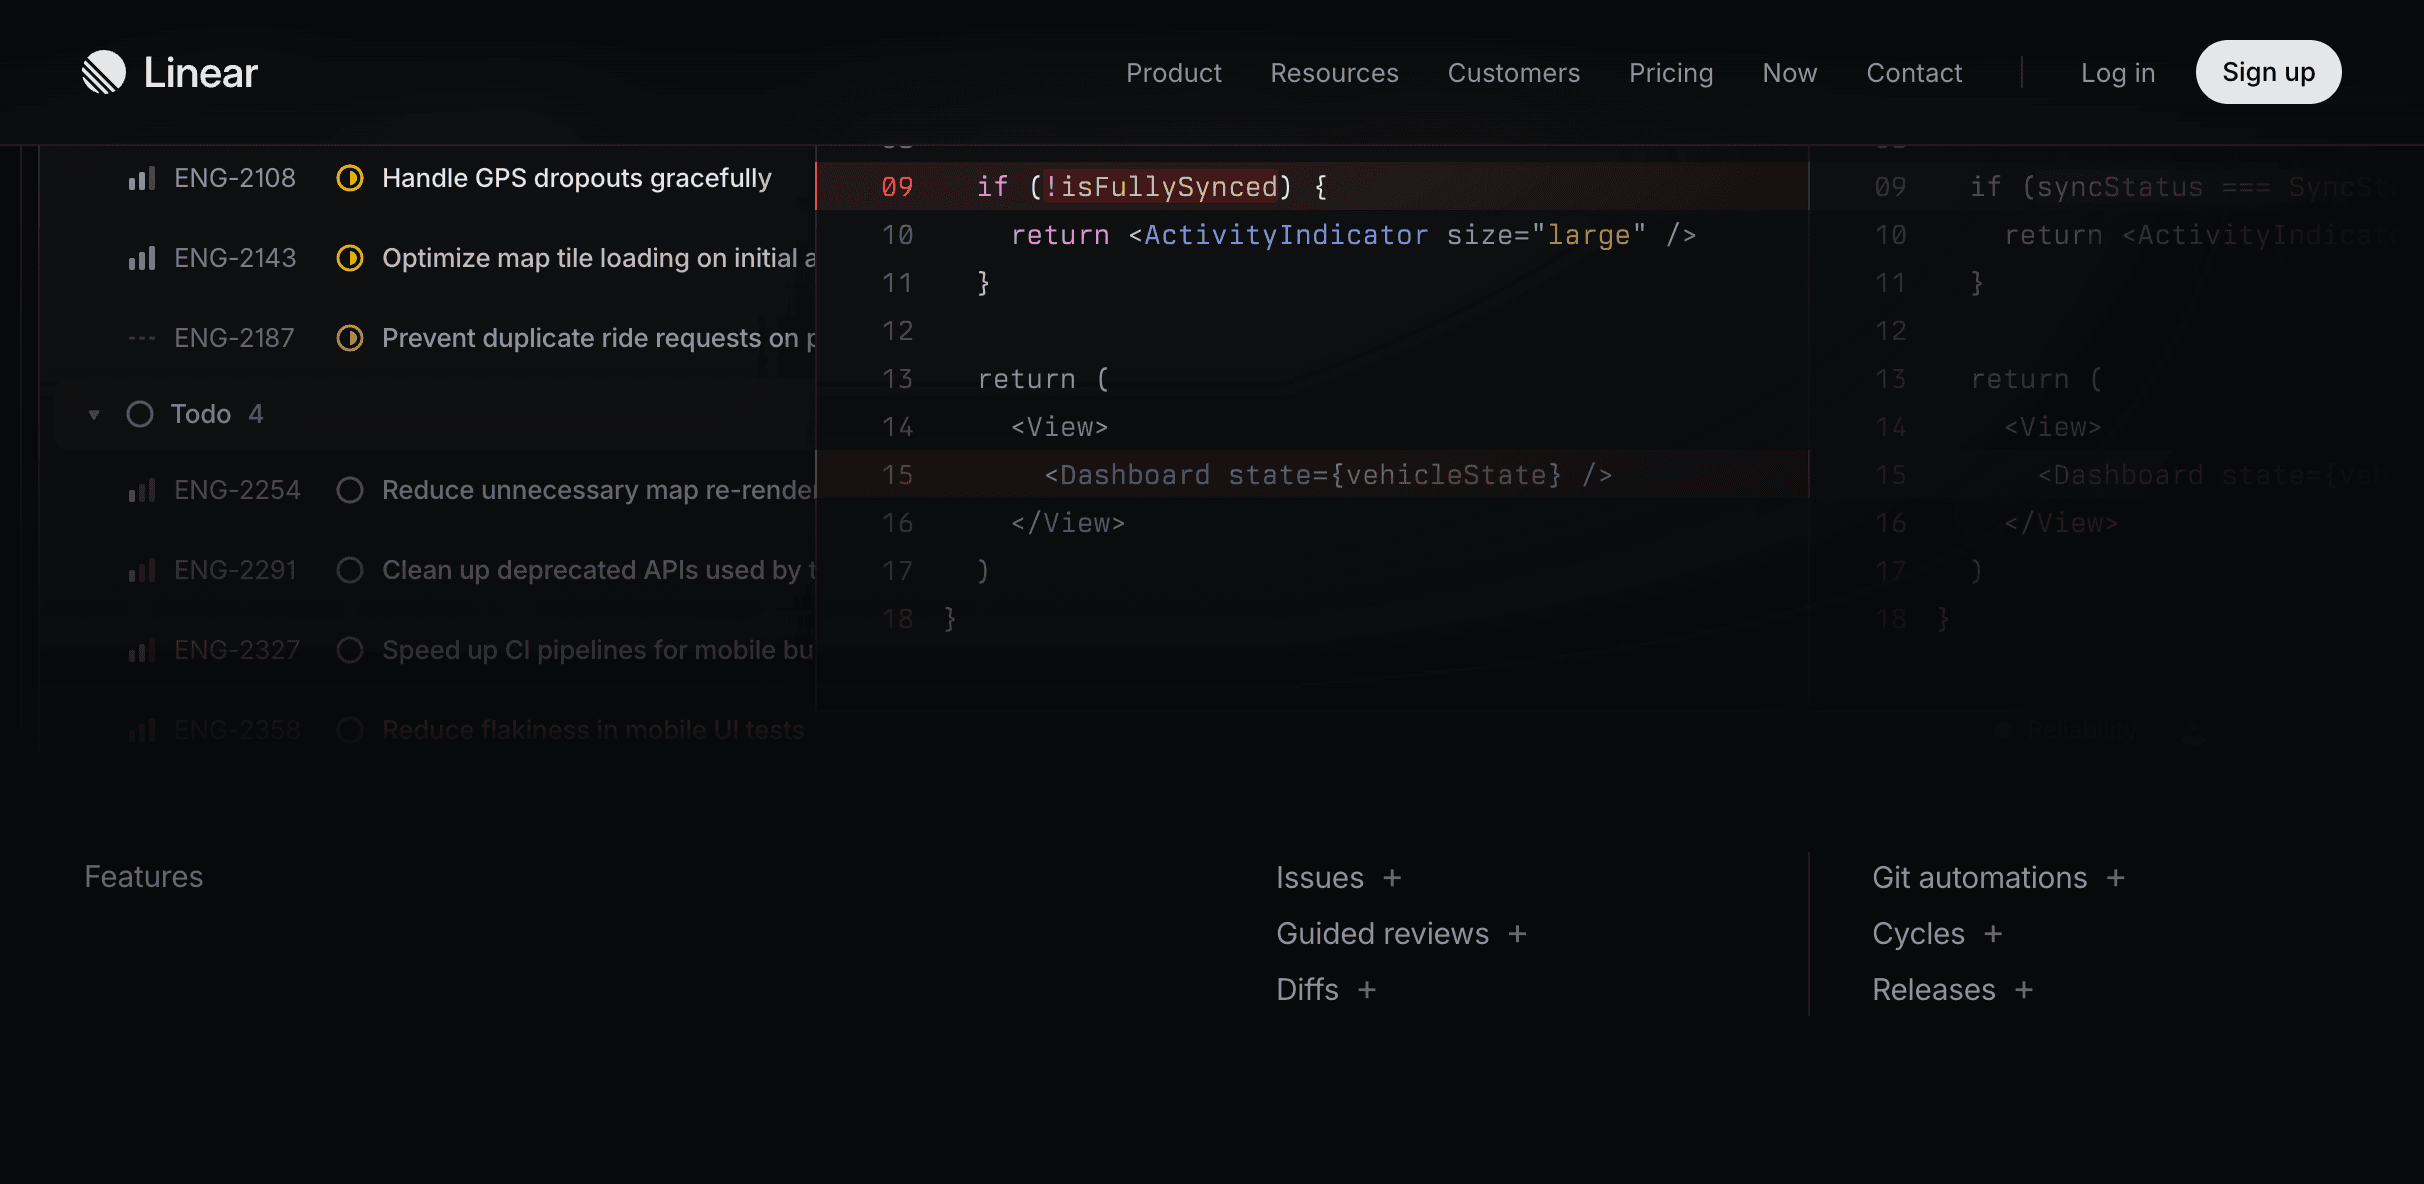The image size is (2424, 1184).
Task: Click in-progress status icon for ENG-2108
Action: coord(350,178)
